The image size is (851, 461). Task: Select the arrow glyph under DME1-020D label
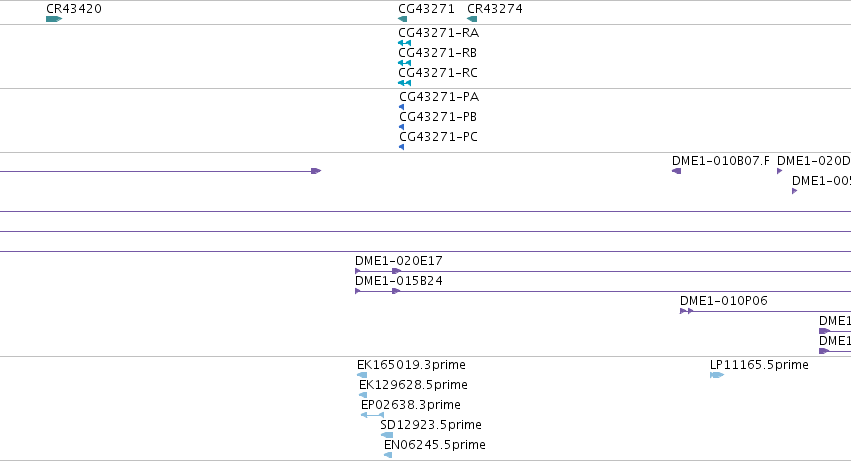pyautogui.click(x=780, y=171)
